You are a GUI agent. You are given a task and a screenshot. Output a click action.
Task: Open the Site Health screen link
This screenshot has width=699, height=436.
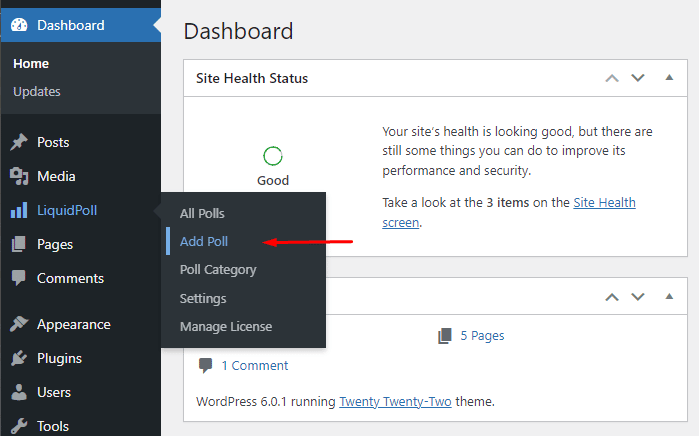tap(509, 212)
